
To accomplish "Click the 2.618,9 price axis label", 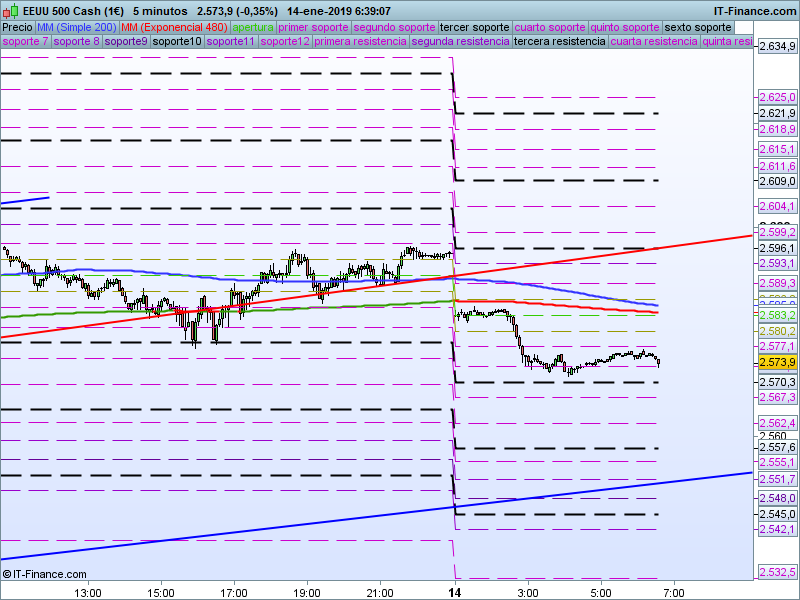I will click(777, 129).
